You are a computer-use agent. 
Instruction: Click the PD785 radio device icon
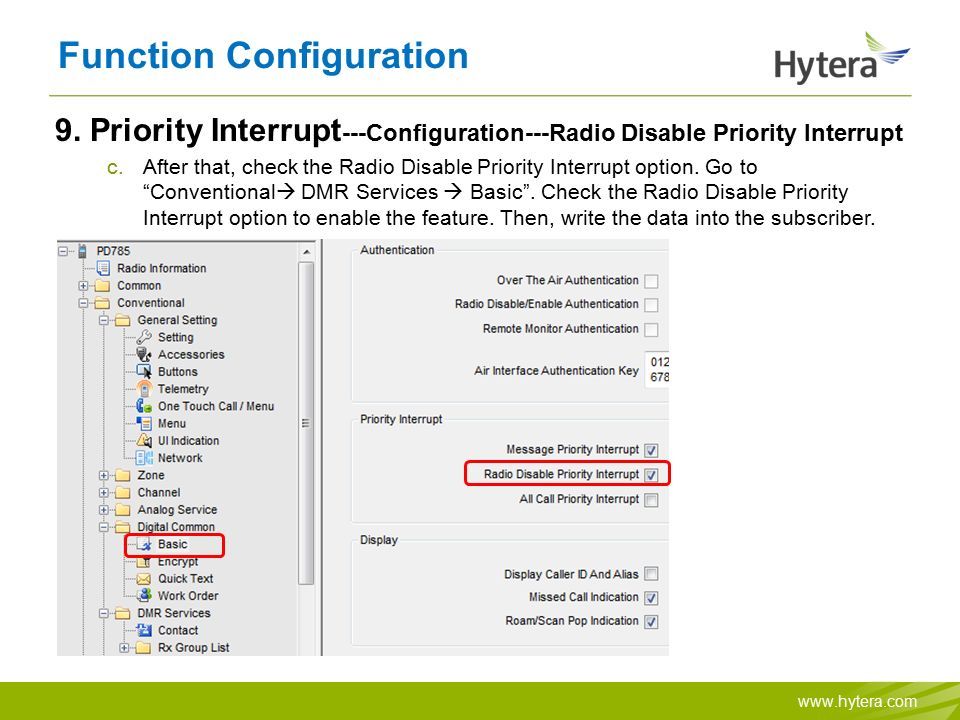click(x=82, y=251)
